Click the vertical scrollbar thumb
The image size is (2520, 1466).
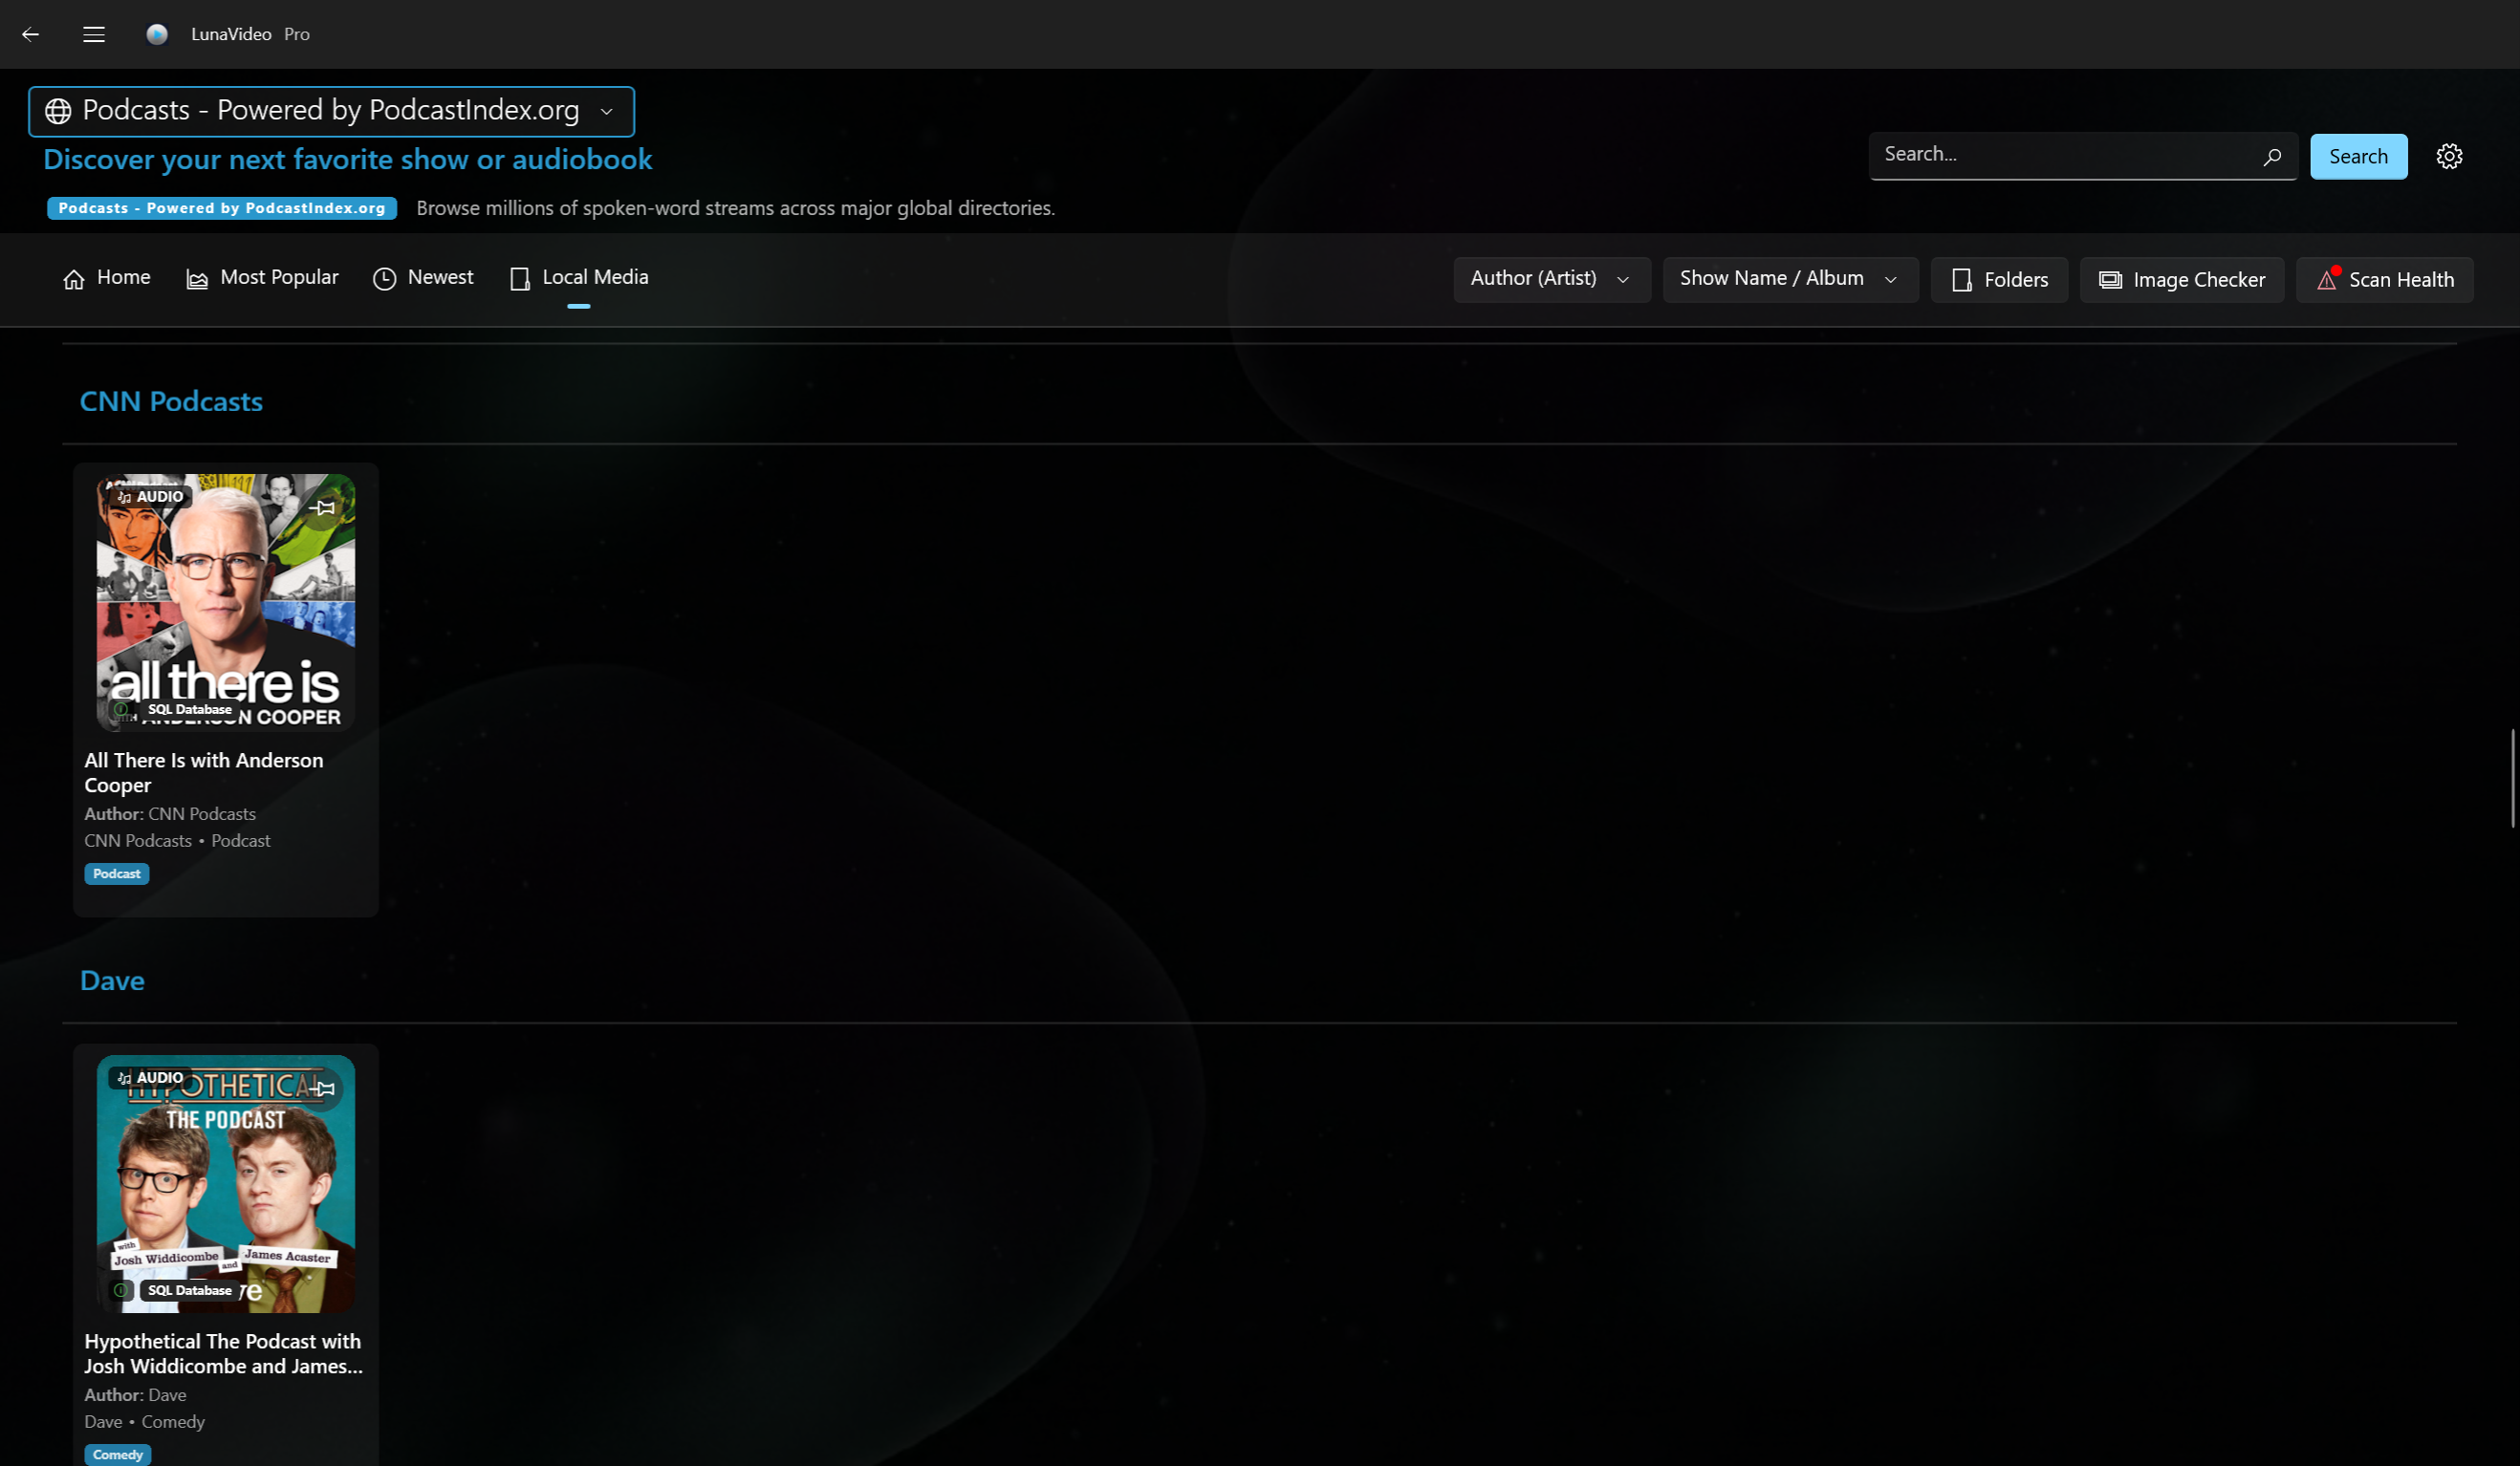pos(2513,779)
